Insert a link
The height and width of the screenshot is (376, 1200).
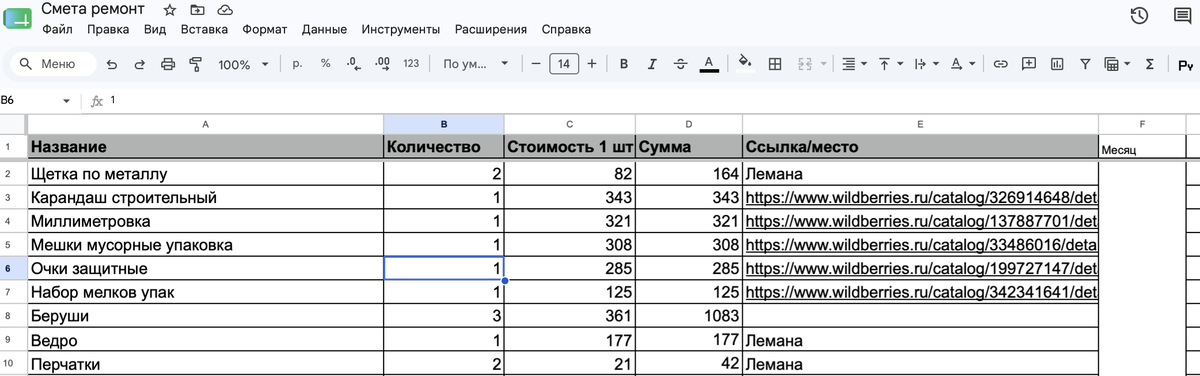coord(1000,64)
